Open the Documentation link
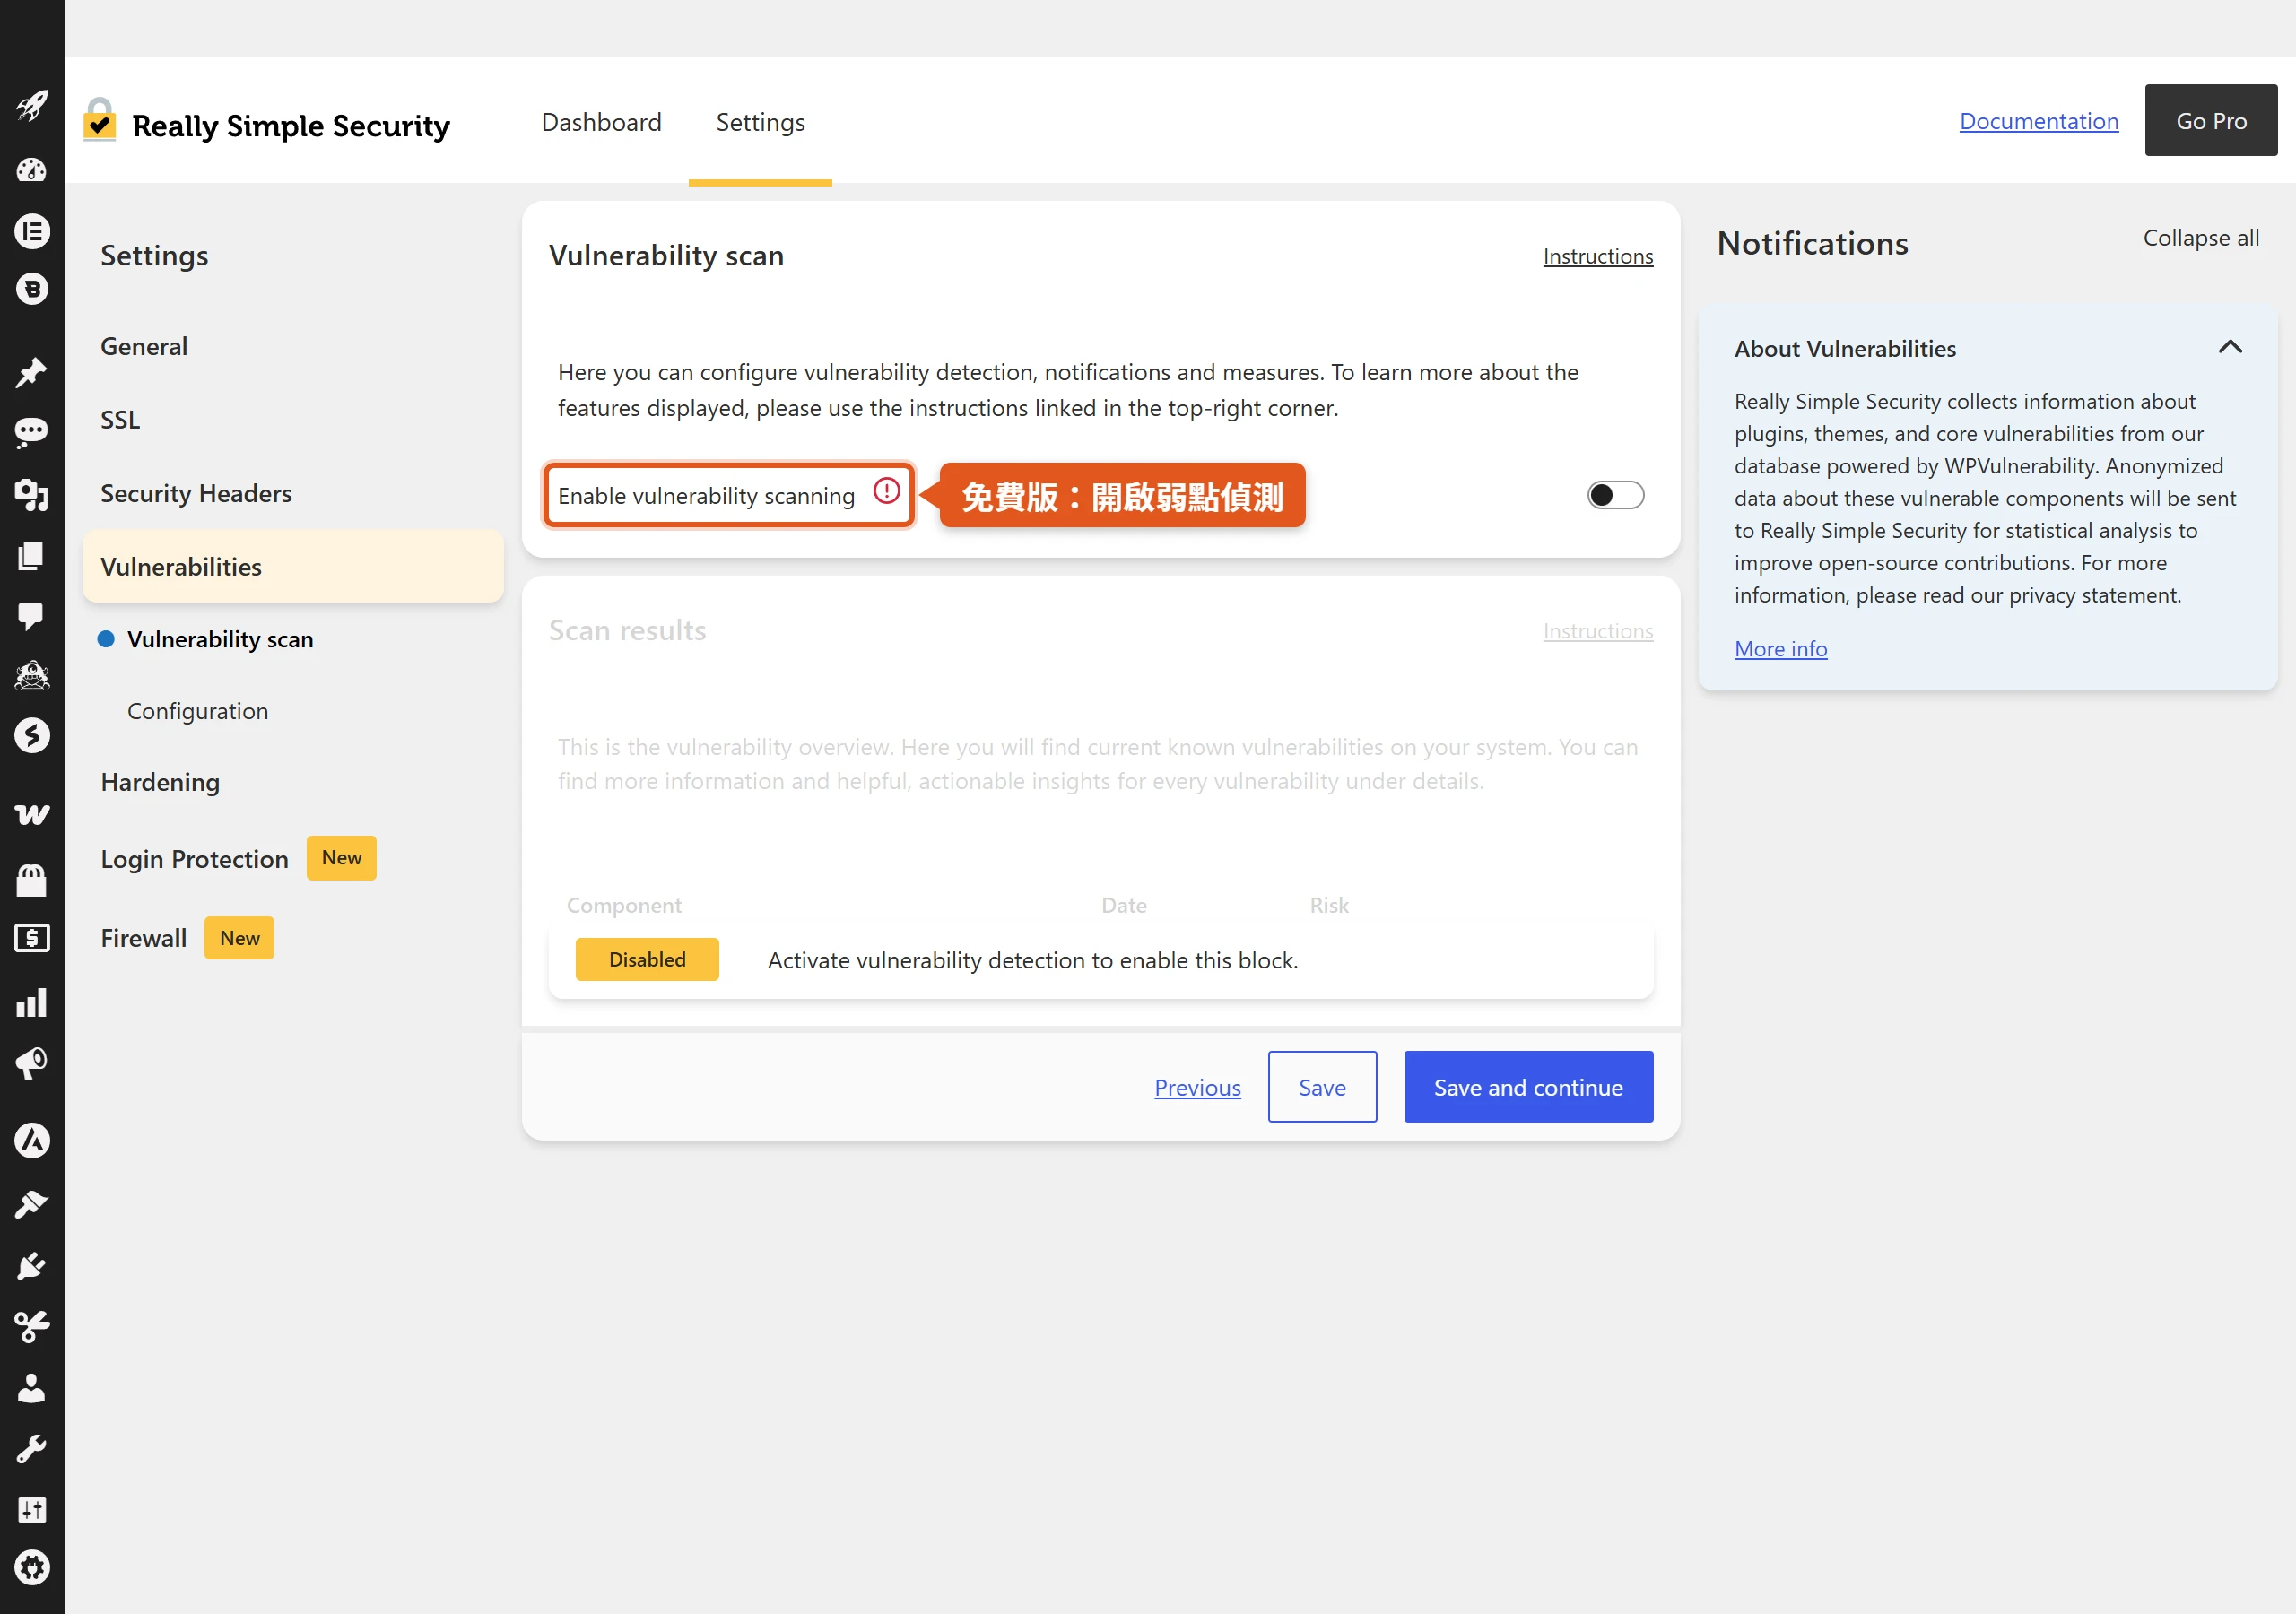This screenshot has height=1614, width=2296. tap(2039, 121)
